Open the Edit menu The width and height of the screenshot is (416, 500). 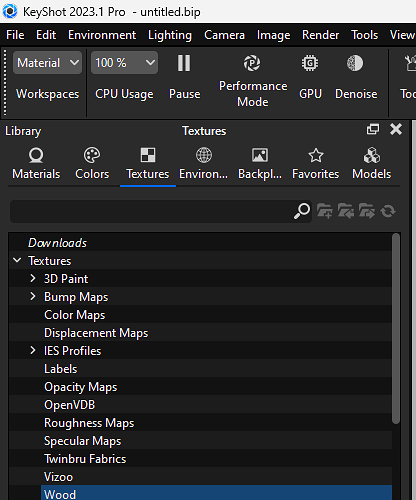[46, 35]
